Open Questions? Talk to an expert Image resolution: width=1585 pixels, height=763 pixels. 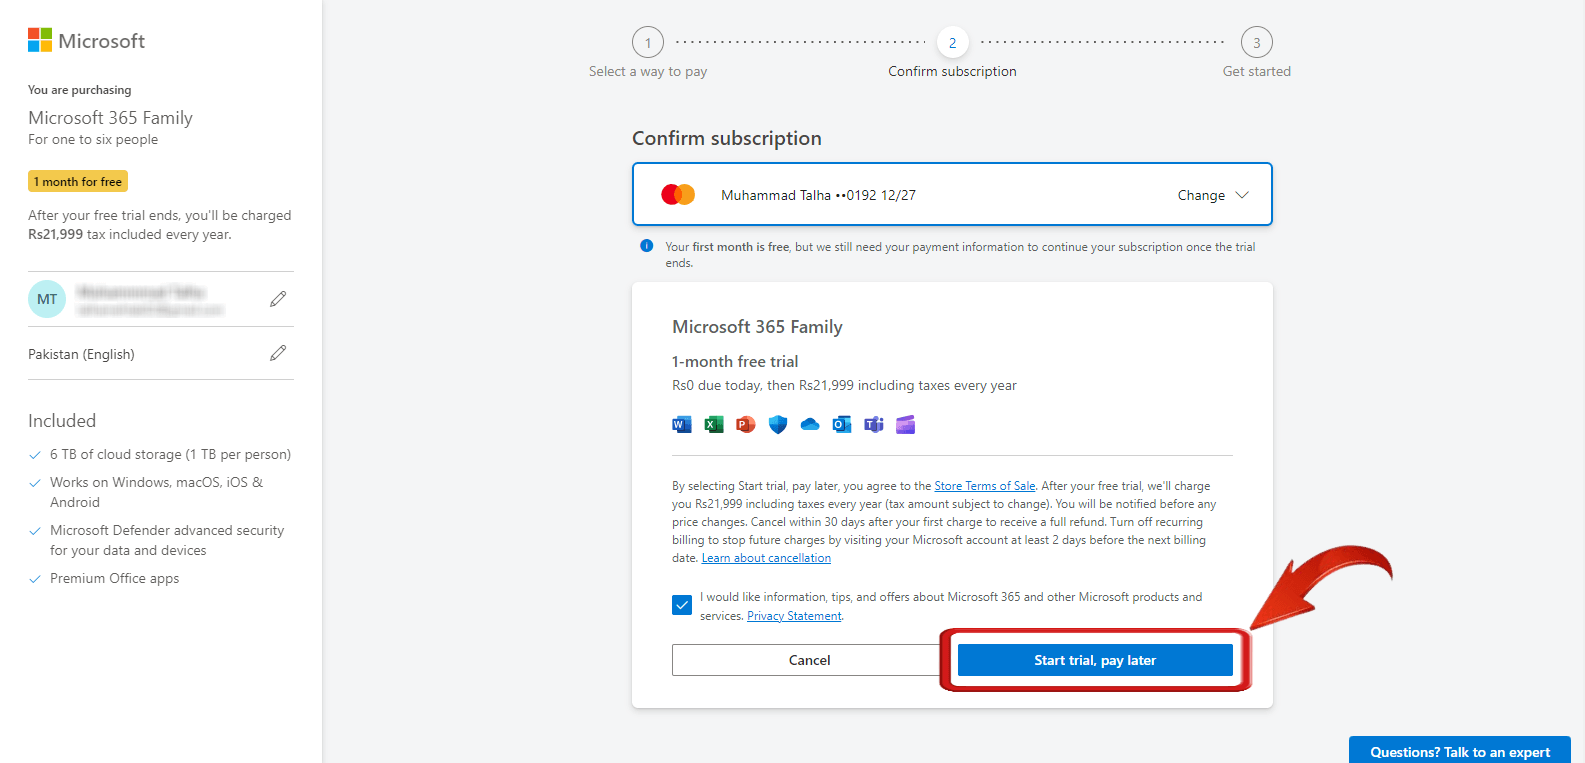[1460, 751]
